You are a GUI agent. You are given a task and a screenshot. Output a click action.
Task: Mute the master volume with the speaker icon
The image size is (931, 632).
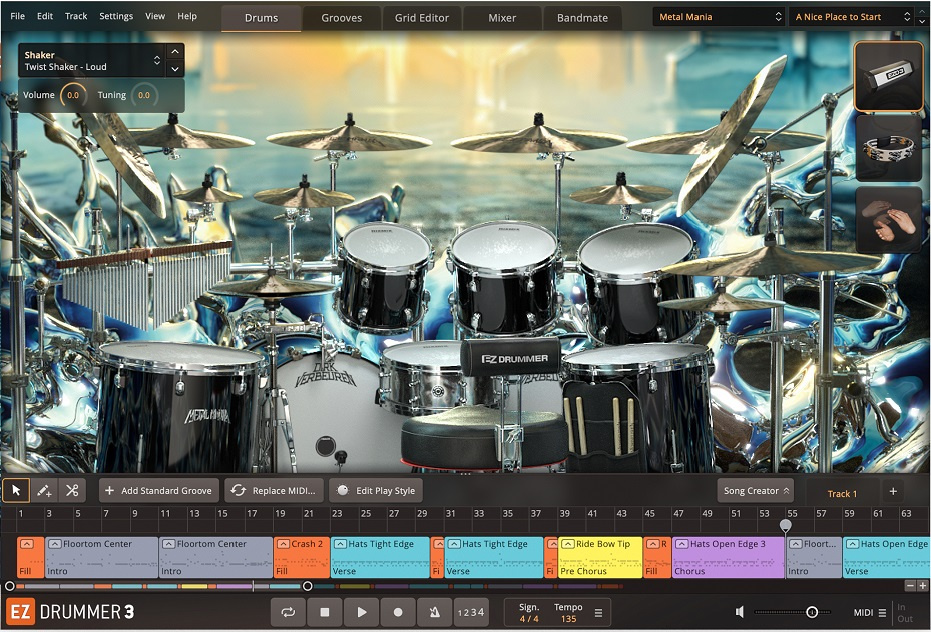[741, 612]
